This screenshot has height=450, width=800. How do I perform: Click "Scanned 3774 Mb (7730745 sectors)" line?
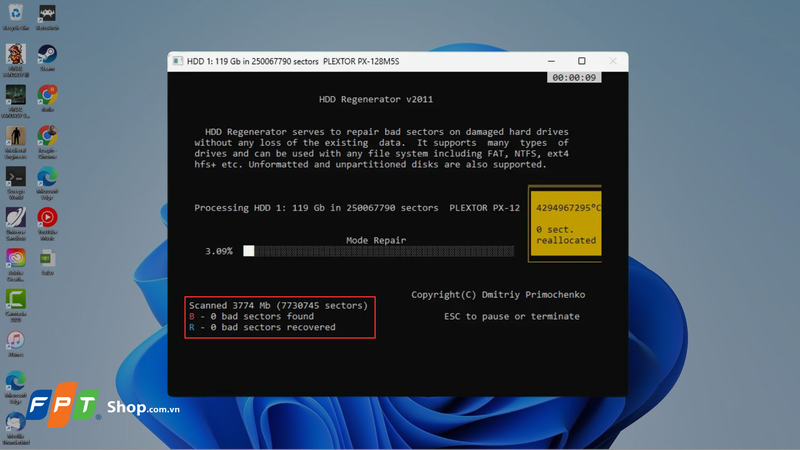coord(278,306)
